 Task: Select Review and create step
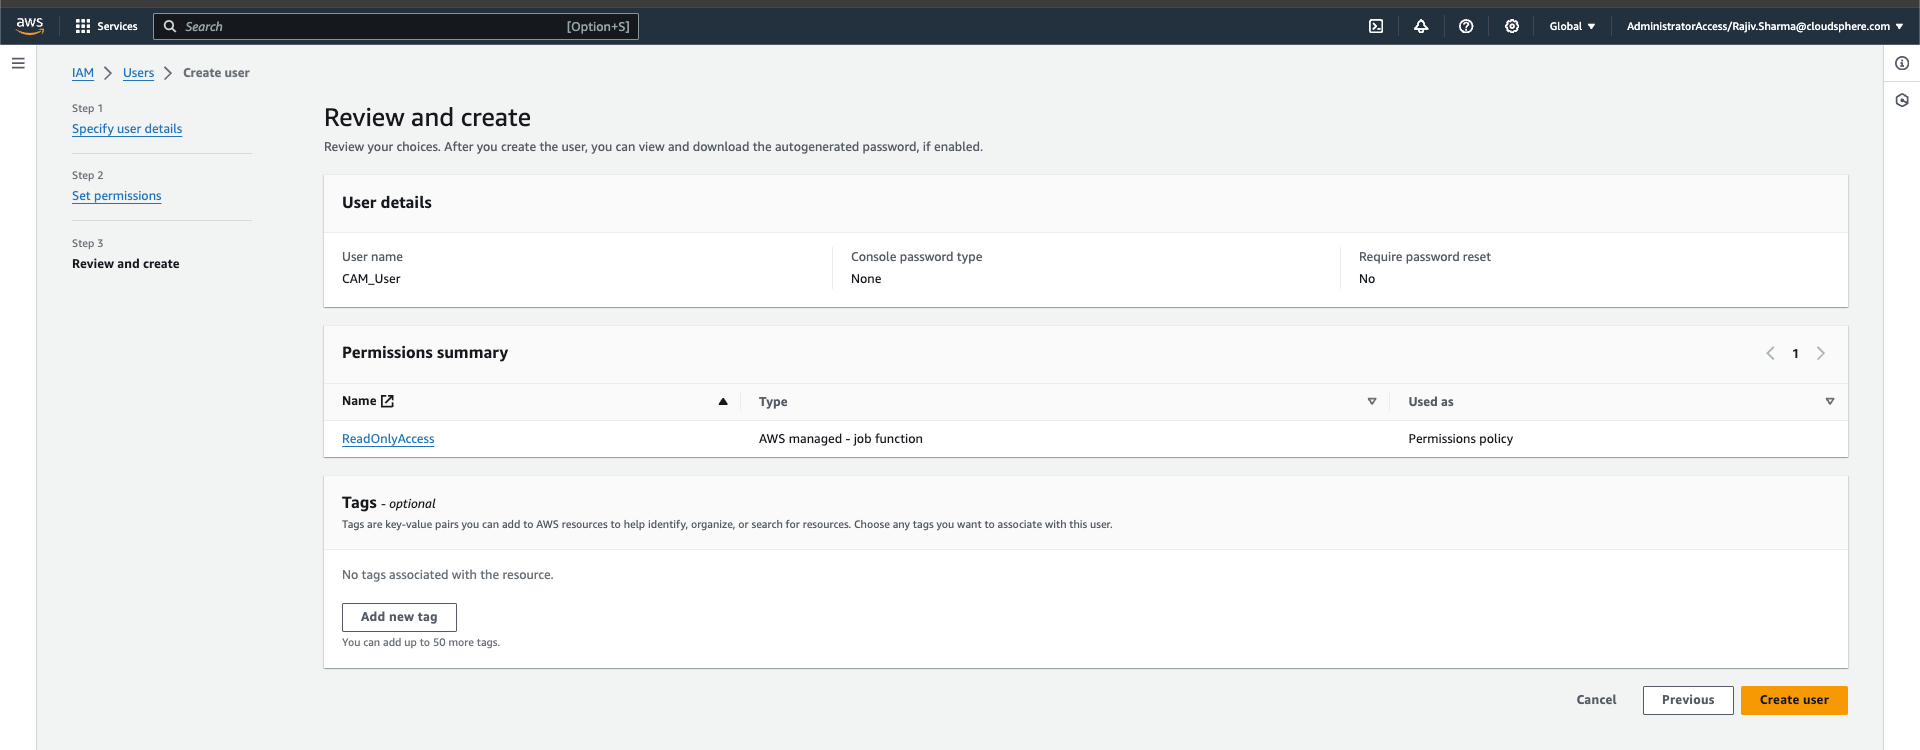click(x=126, y=264)
